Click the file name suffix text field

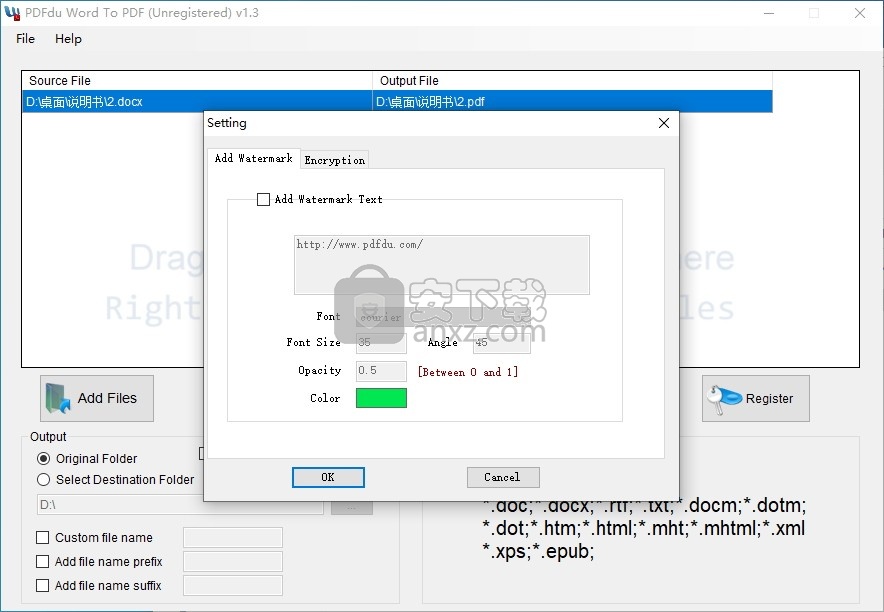(233, 586)
